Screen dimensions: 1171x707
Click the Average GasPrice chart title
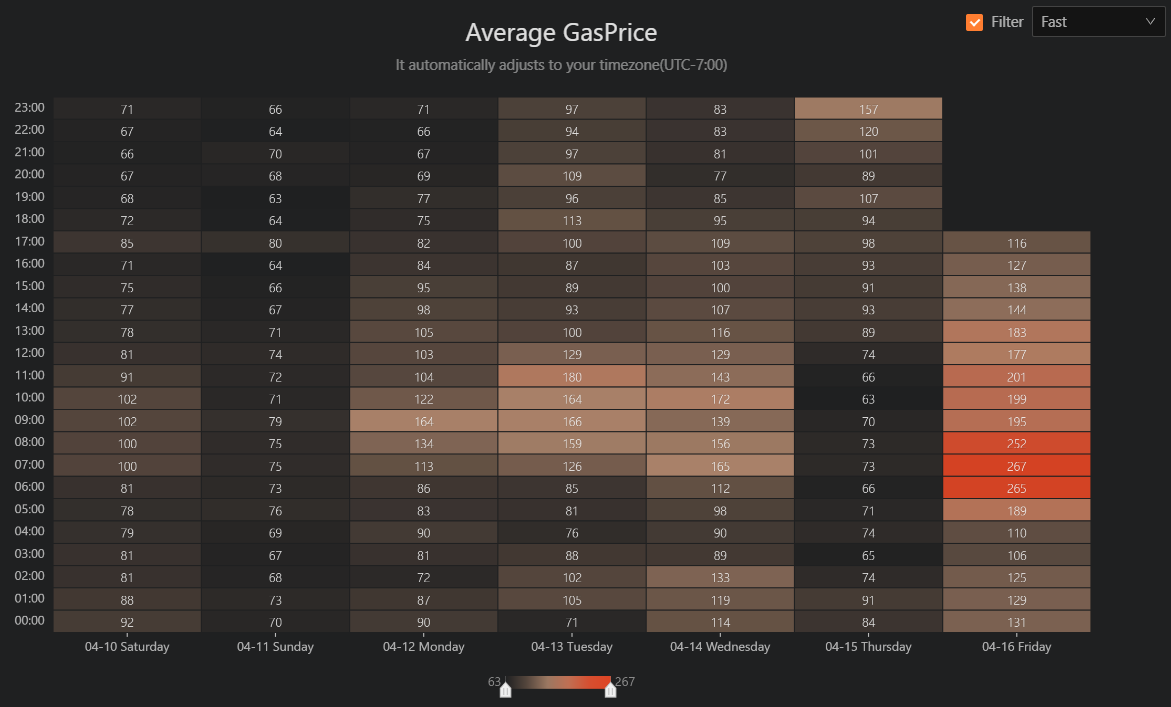click(561, 33)
